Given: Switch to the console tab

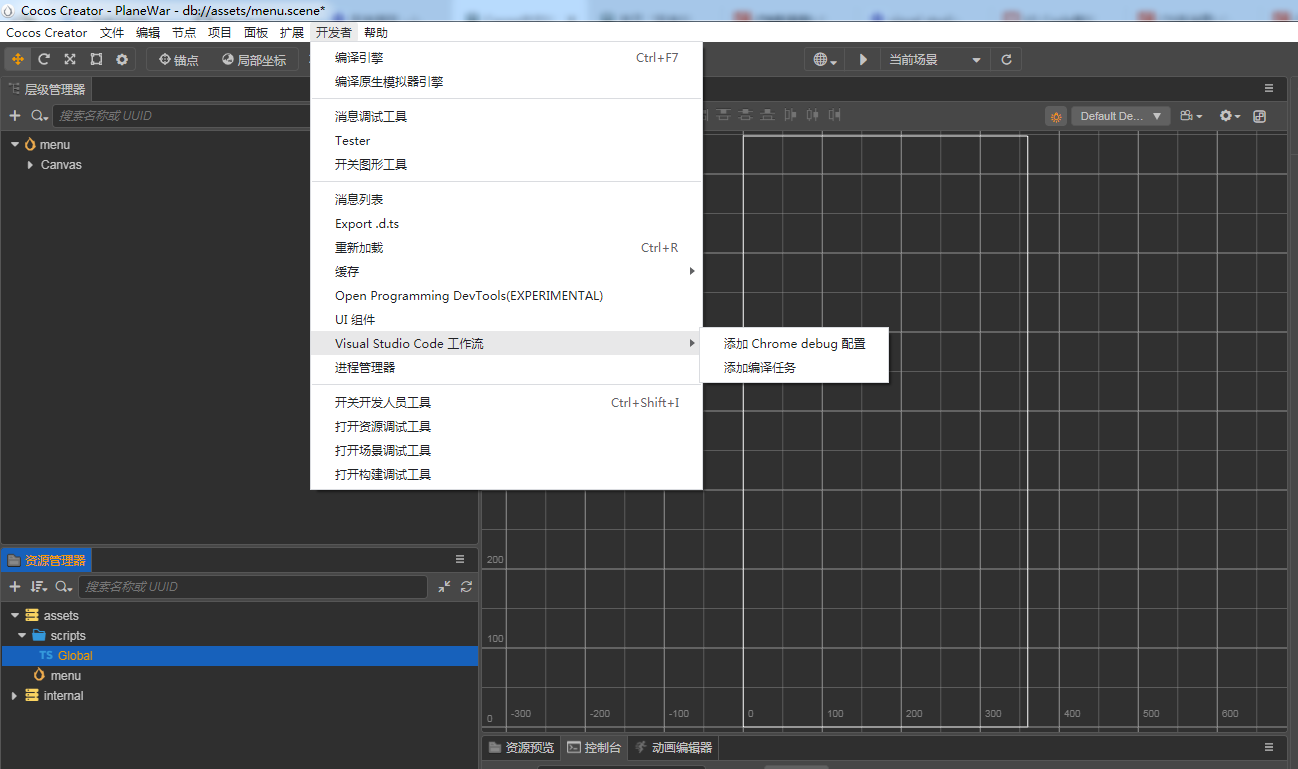Looking at the screenshot, I should (593, 748).
